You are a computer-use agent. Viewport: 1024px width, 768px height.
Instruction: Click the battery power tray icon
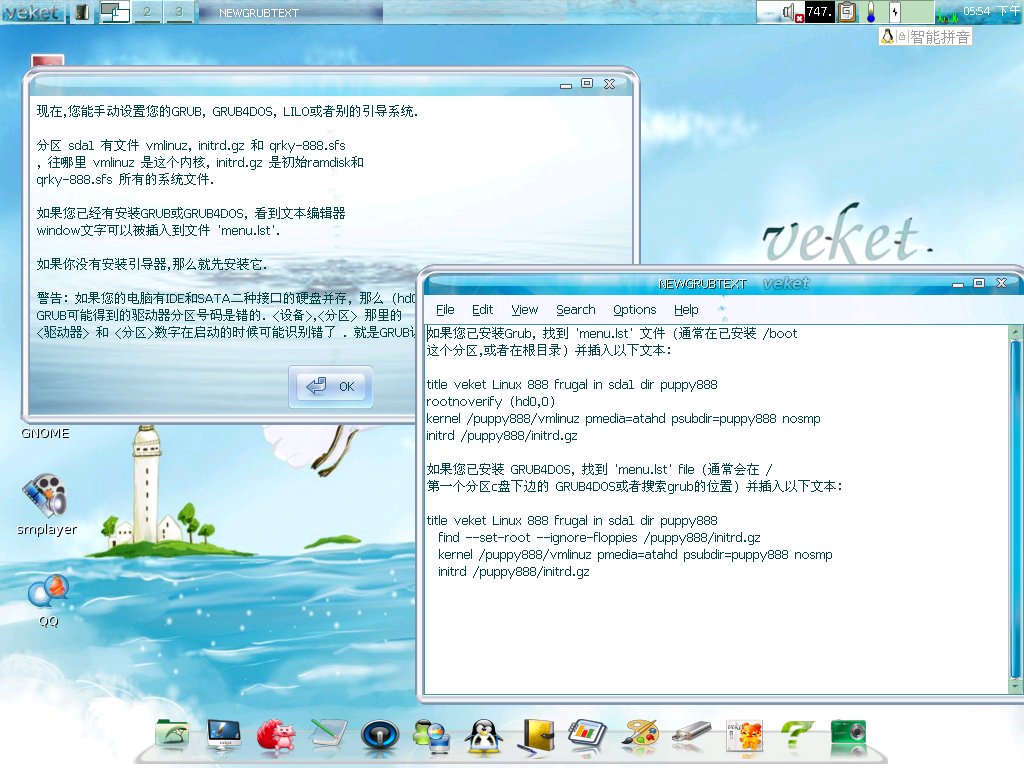[895, 12]
